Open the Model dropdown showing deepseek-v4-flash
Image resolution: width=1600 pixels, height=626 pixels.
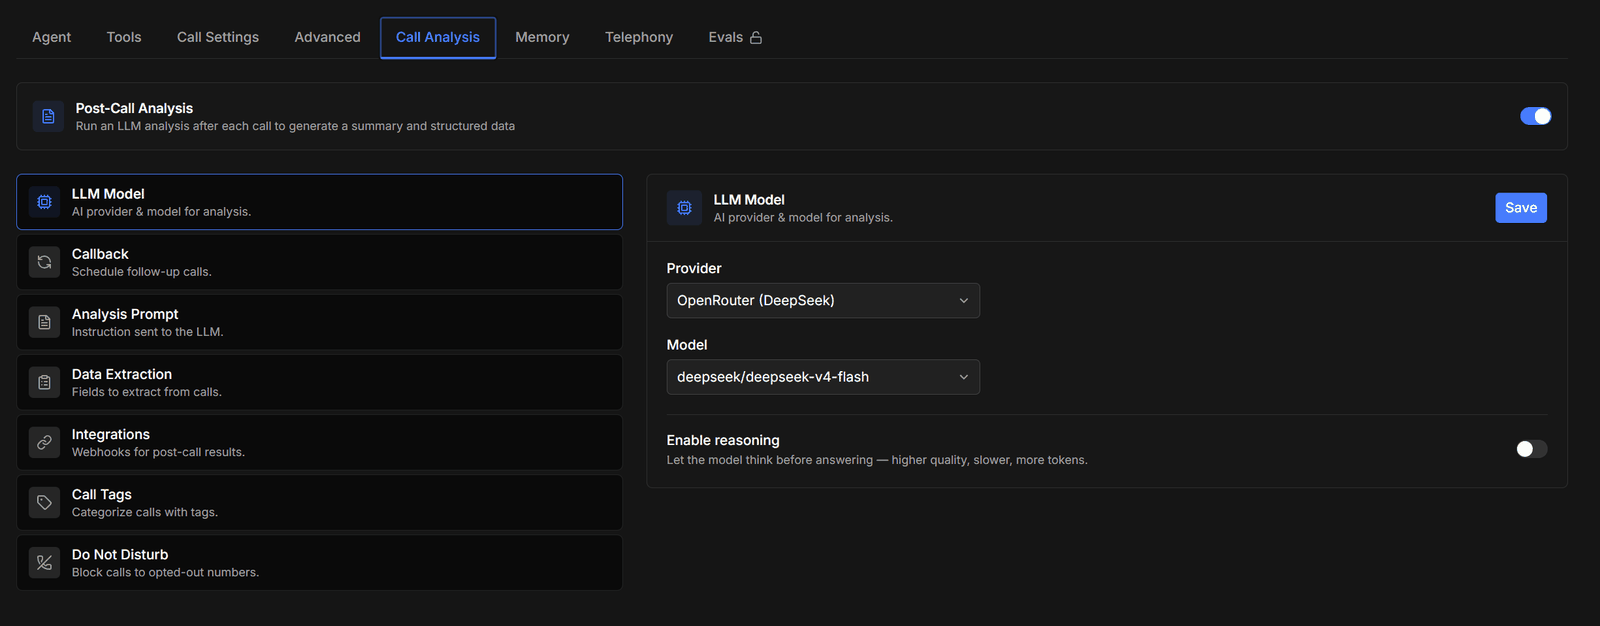823,377
